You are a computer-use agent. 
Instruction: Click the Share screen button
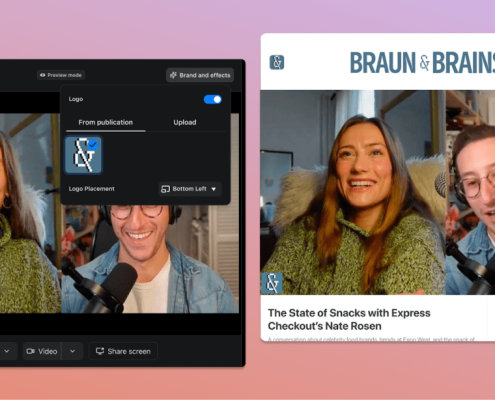point(123,351)
